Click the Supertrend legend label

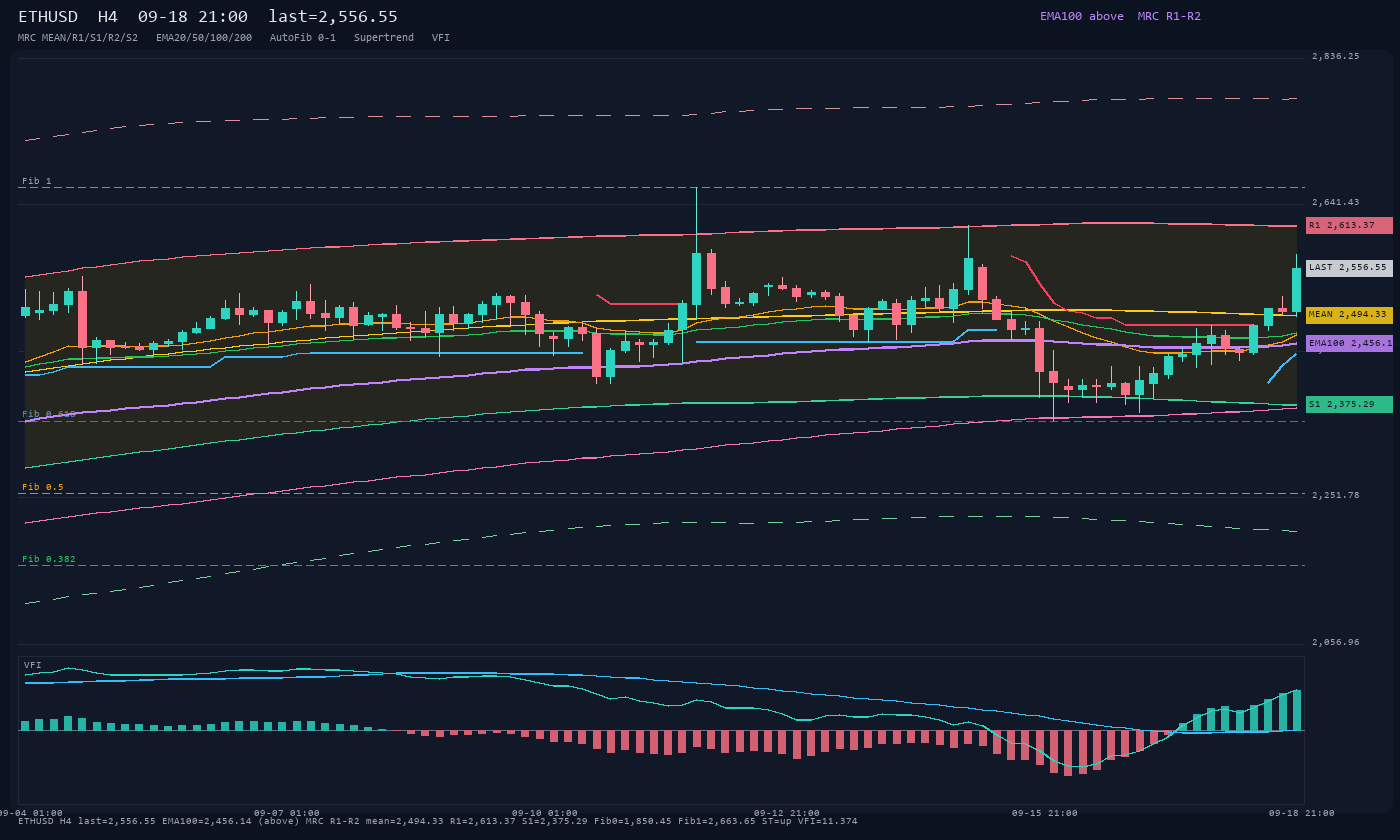click(x=384, y=38)
